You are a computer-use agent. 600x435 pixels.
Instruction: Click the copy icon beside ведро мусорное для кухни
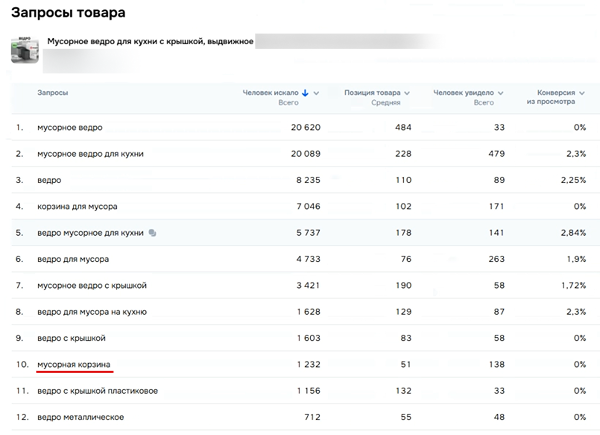coord(152,232)
